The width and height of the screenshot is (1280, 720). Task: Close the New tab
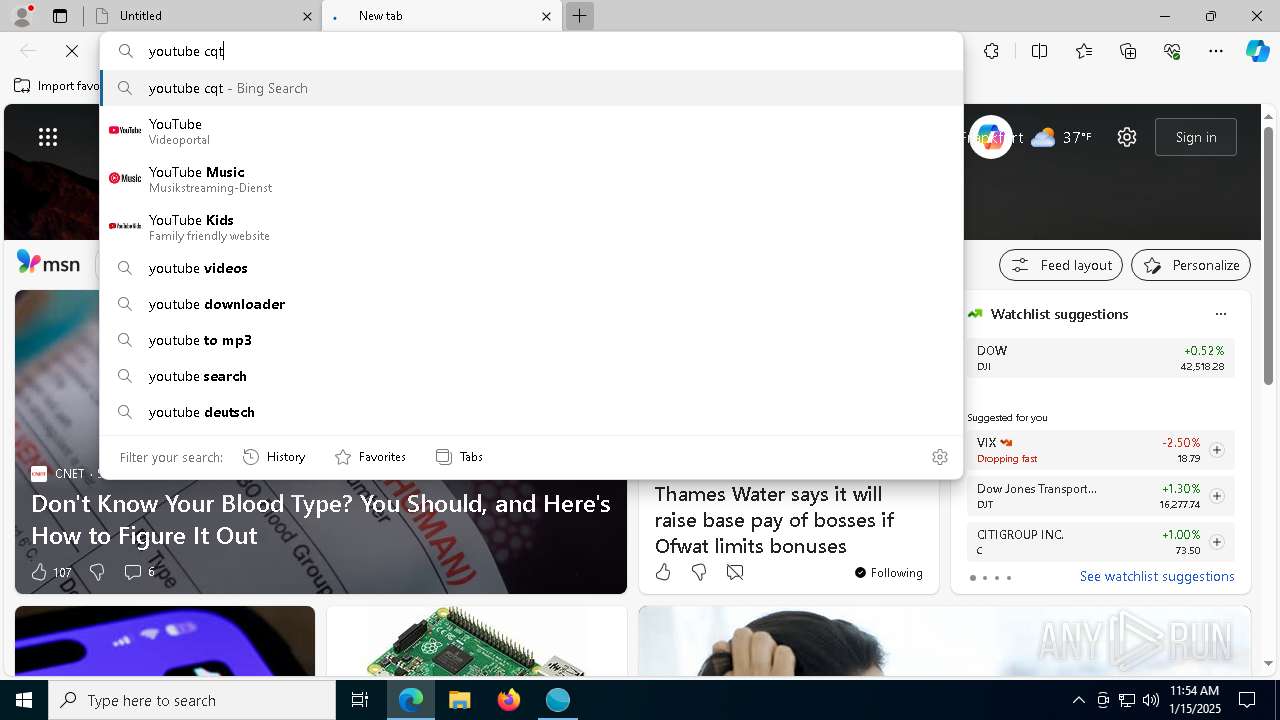tap(546, 16)
